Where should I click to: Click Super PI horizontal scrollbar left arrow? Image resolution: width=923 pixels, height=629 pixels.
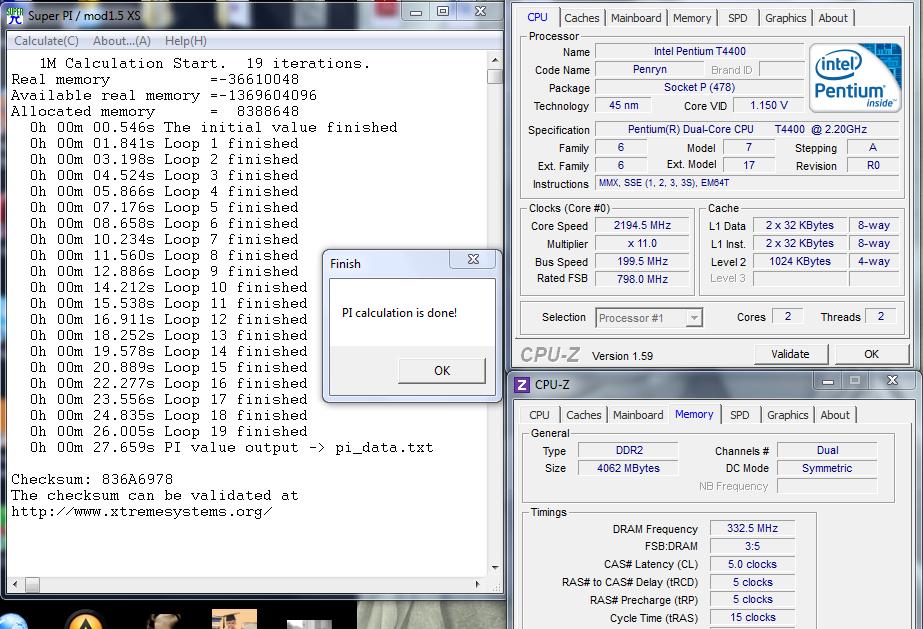pyautogui.click(x=15, y=585)
